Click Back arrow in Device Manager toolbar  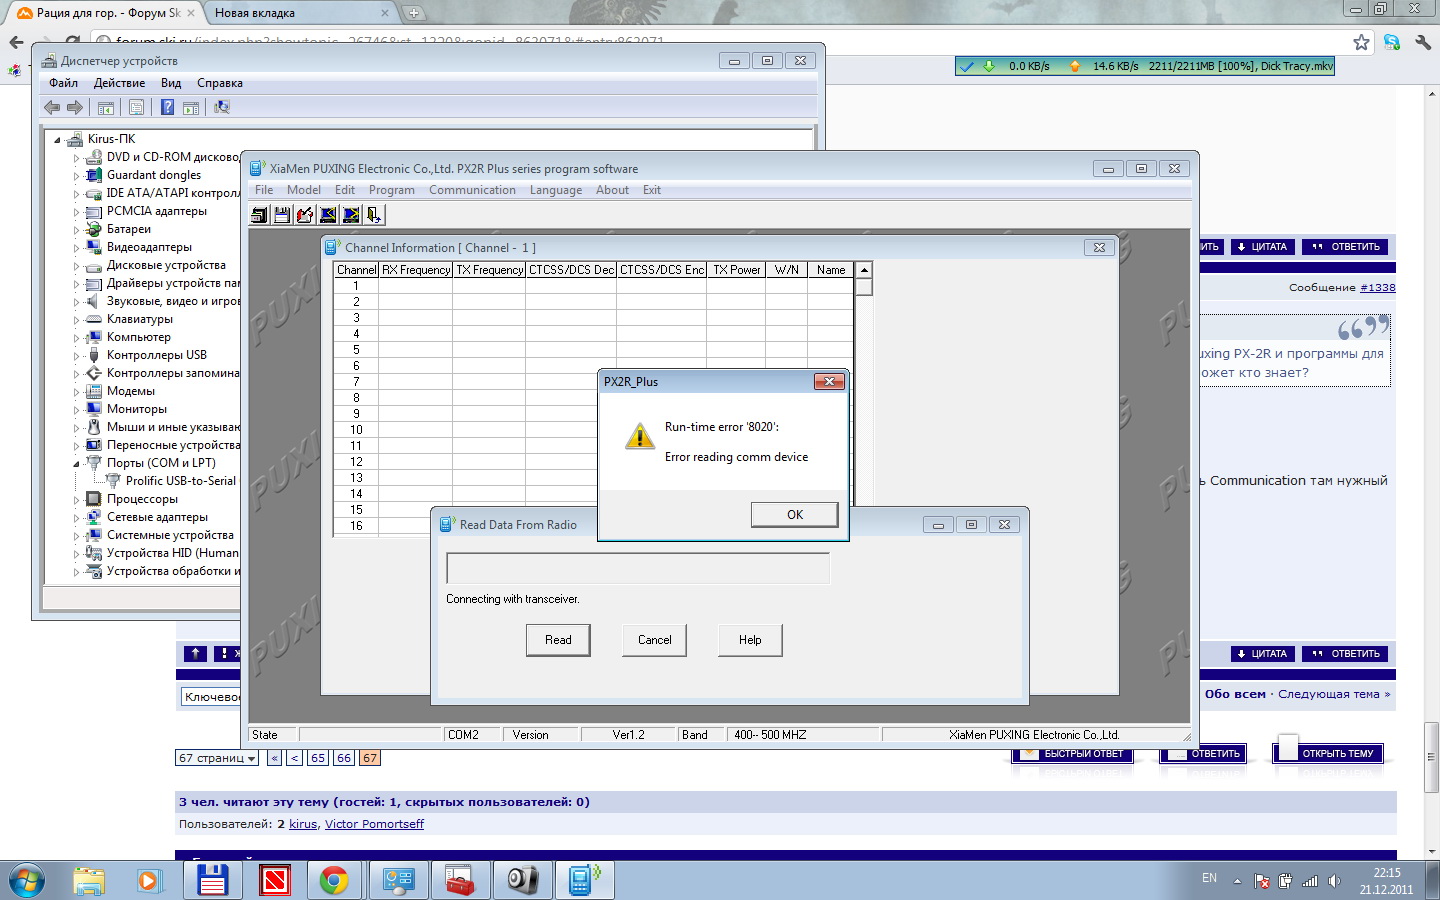tap(52, 107)
